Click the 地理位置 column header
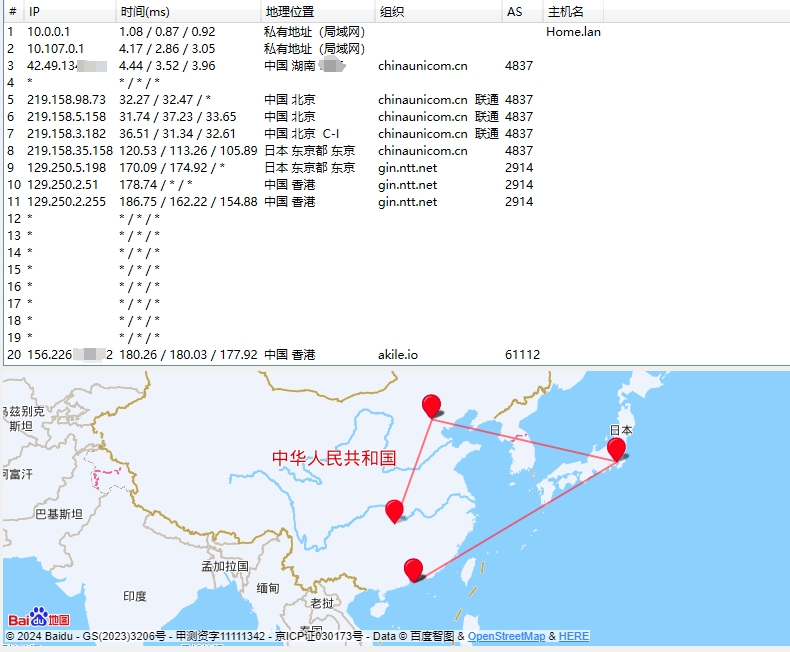This screenshot has height=652, width=790. point(318,11)
